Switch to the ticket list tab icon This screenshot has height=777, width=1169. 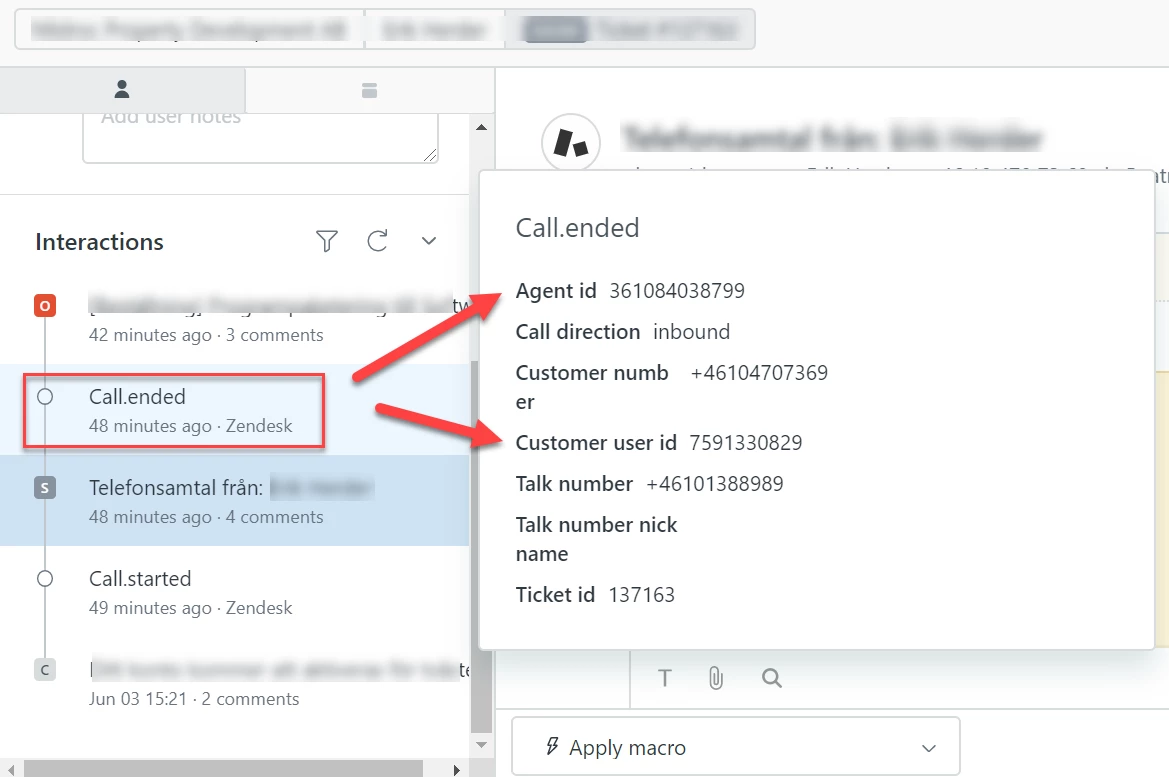tap(369, 90)
